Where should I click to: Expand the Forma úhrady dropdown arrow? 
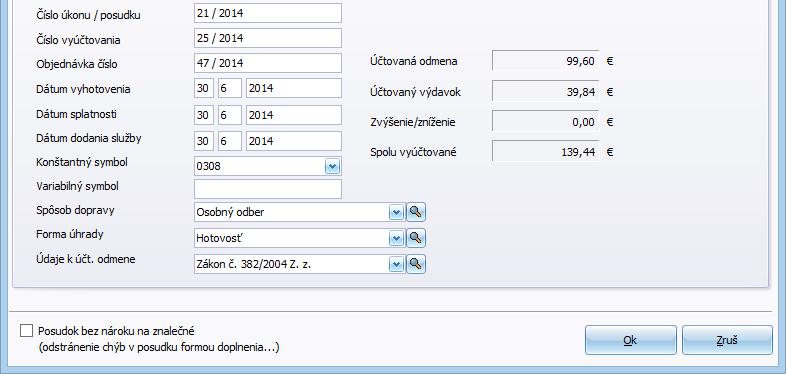397,238
